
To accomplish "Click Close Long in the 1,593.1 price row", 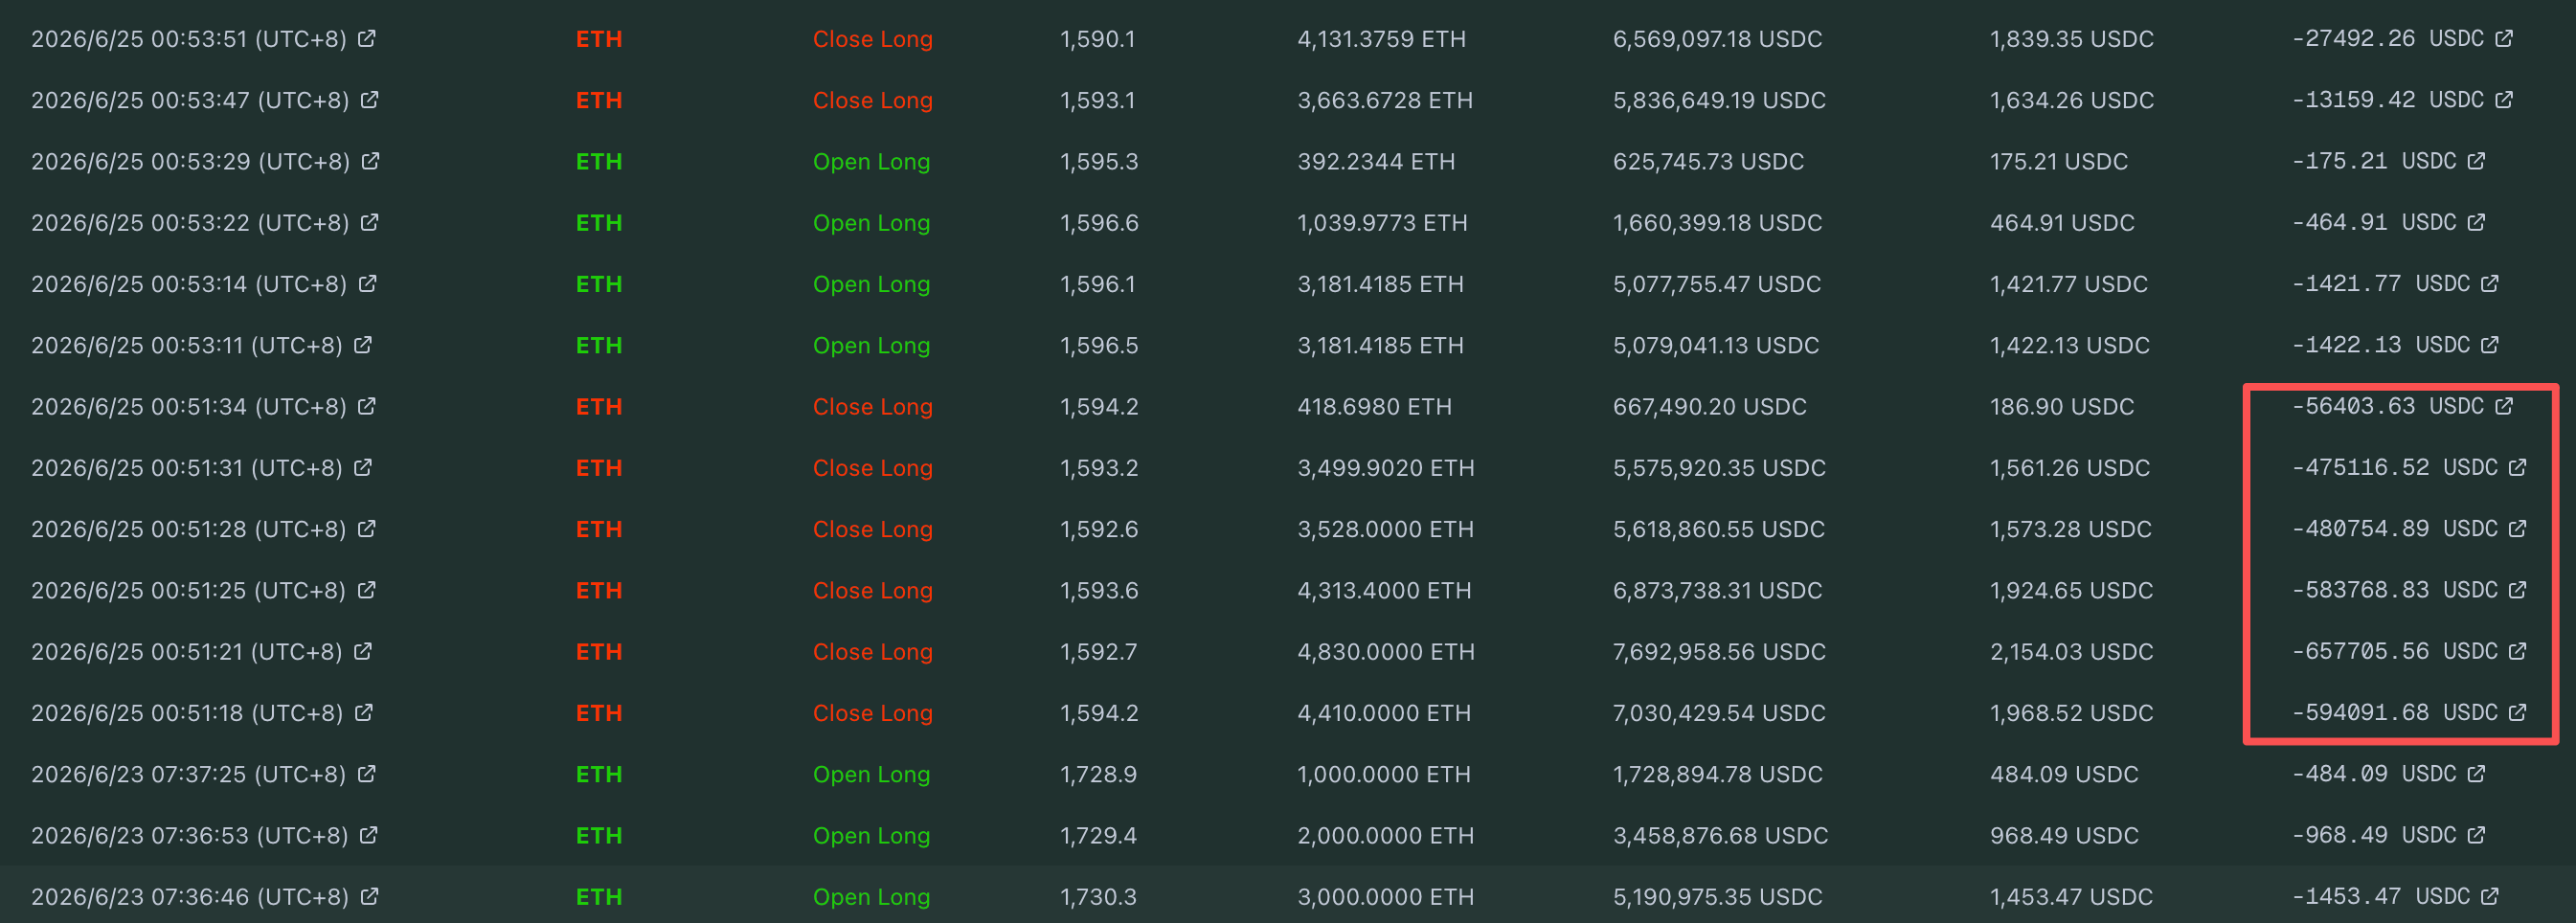I will (873, 101).
